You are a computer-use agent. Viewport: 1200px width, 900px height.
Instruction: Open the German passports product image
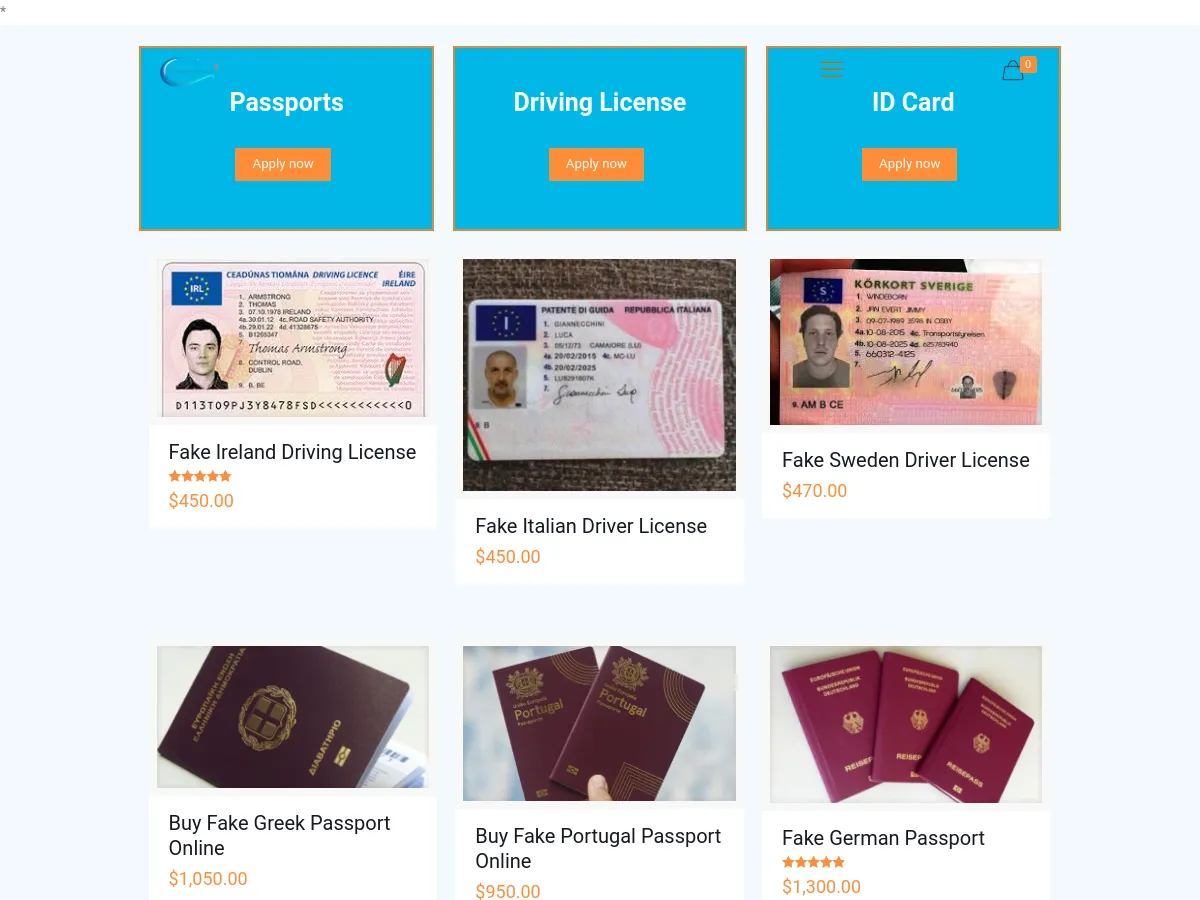coord(906,724)
